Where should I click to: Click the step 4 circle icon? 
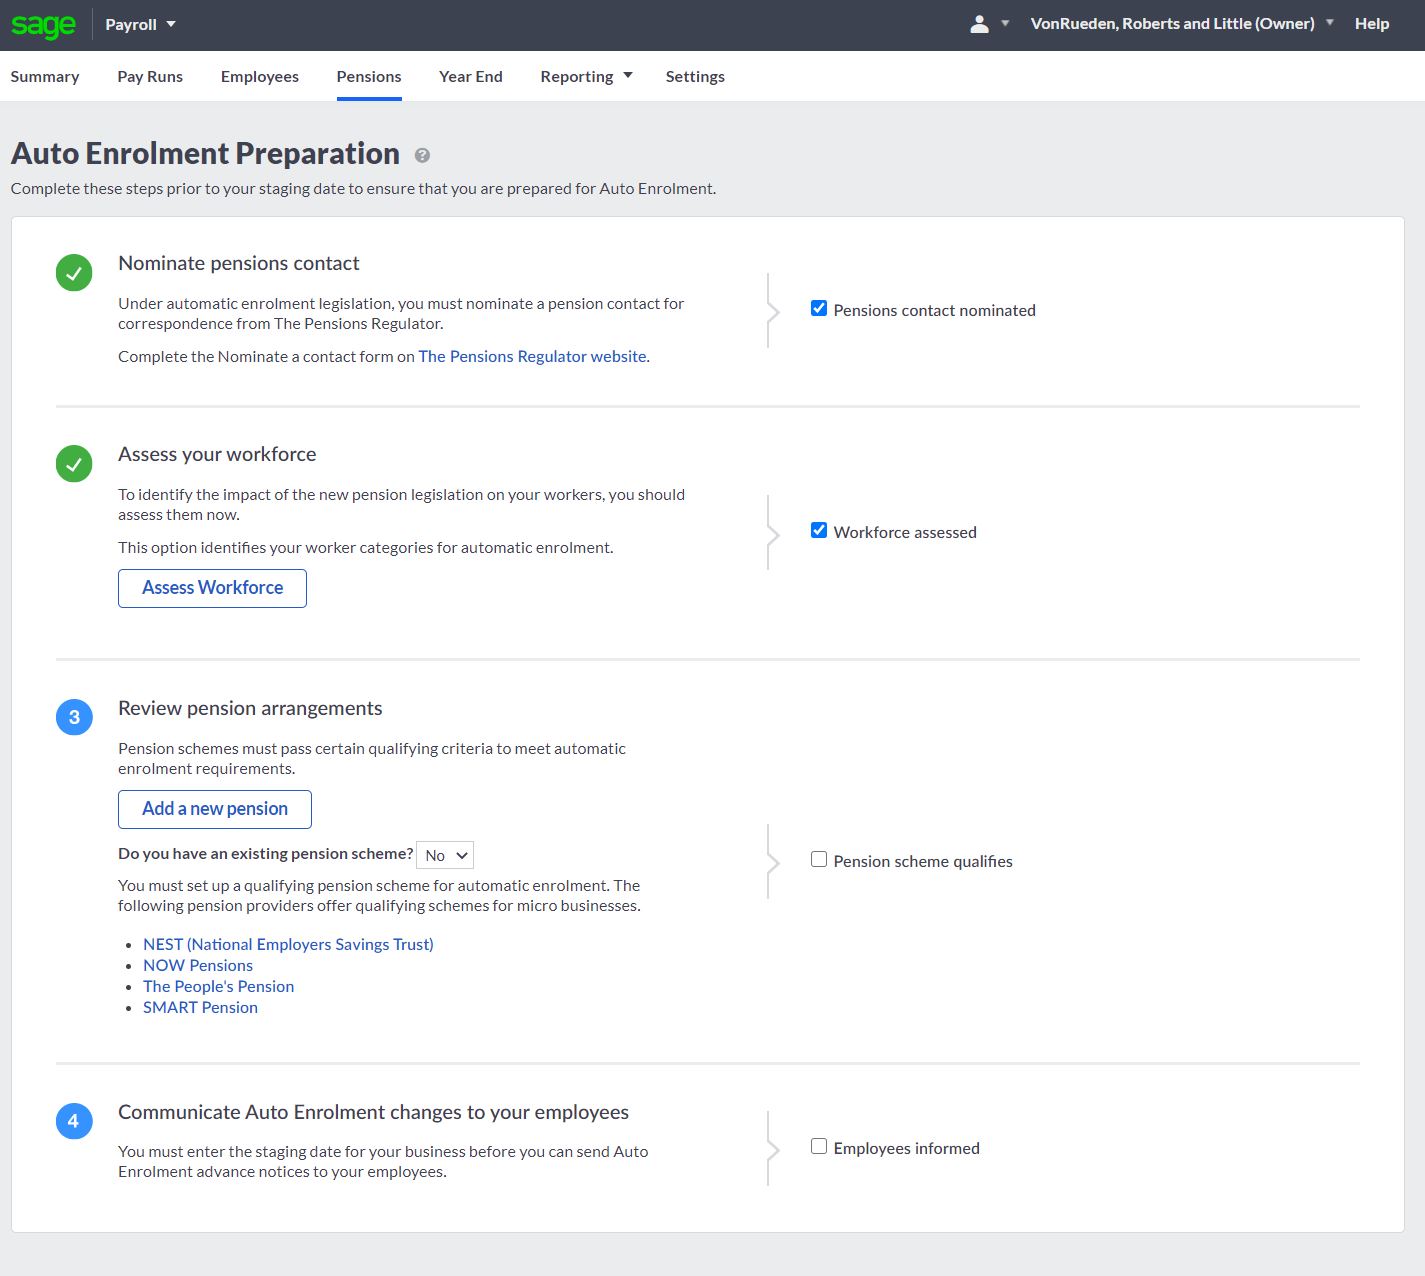click(x=74, y=1121)
